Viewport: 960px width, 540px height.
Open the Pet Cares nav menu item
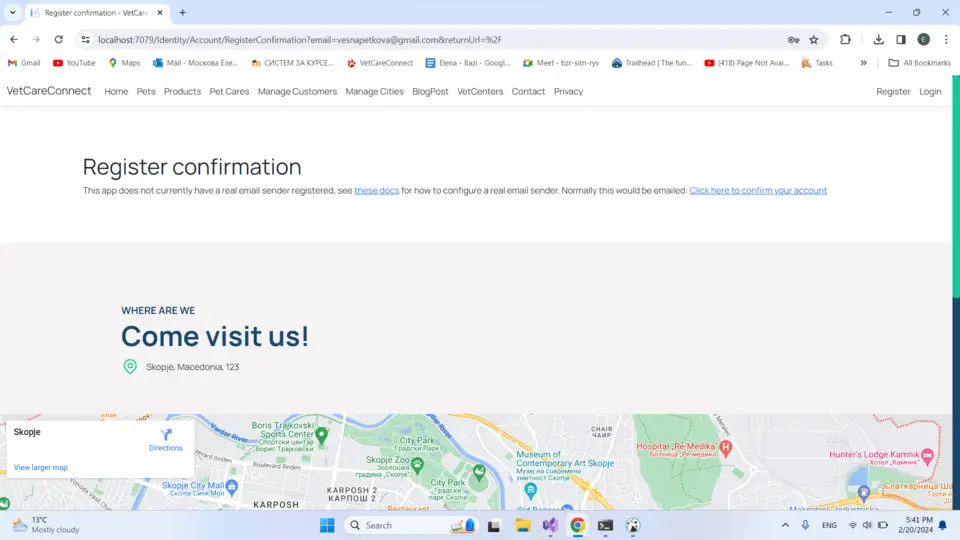[x=229, y=92]
